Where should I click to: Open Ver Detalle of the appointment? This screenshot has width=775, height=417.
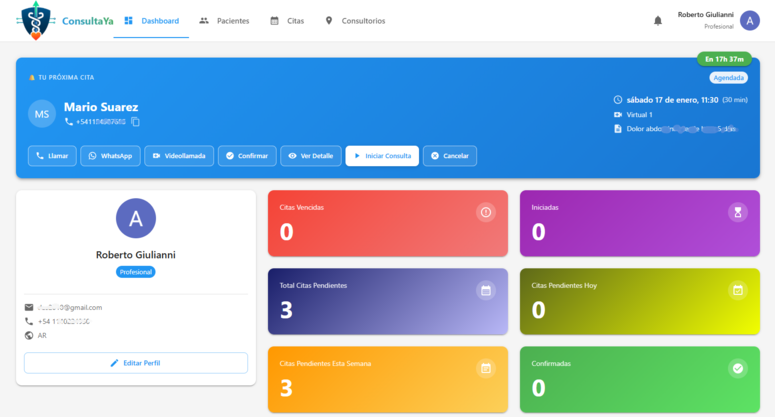(x=311, y=156)
